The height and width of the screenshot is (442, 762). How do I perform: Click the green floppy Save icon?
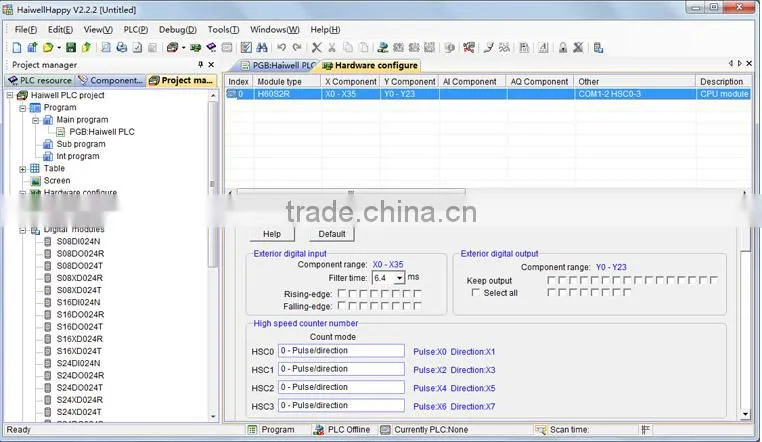tap(71, 48)
